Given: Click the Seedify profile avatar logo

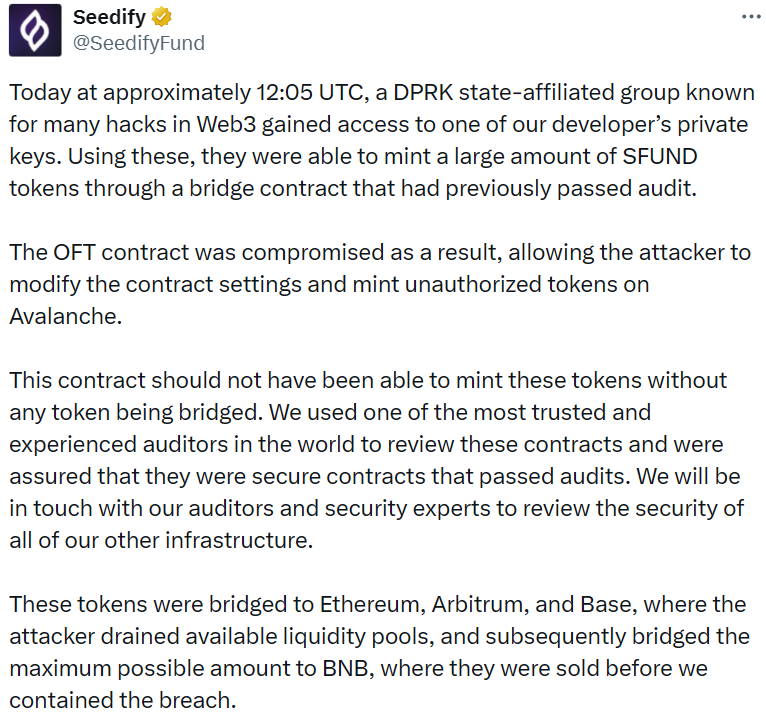Looking at the screenshot, I should pyautogui.click(x=34, y=31).
